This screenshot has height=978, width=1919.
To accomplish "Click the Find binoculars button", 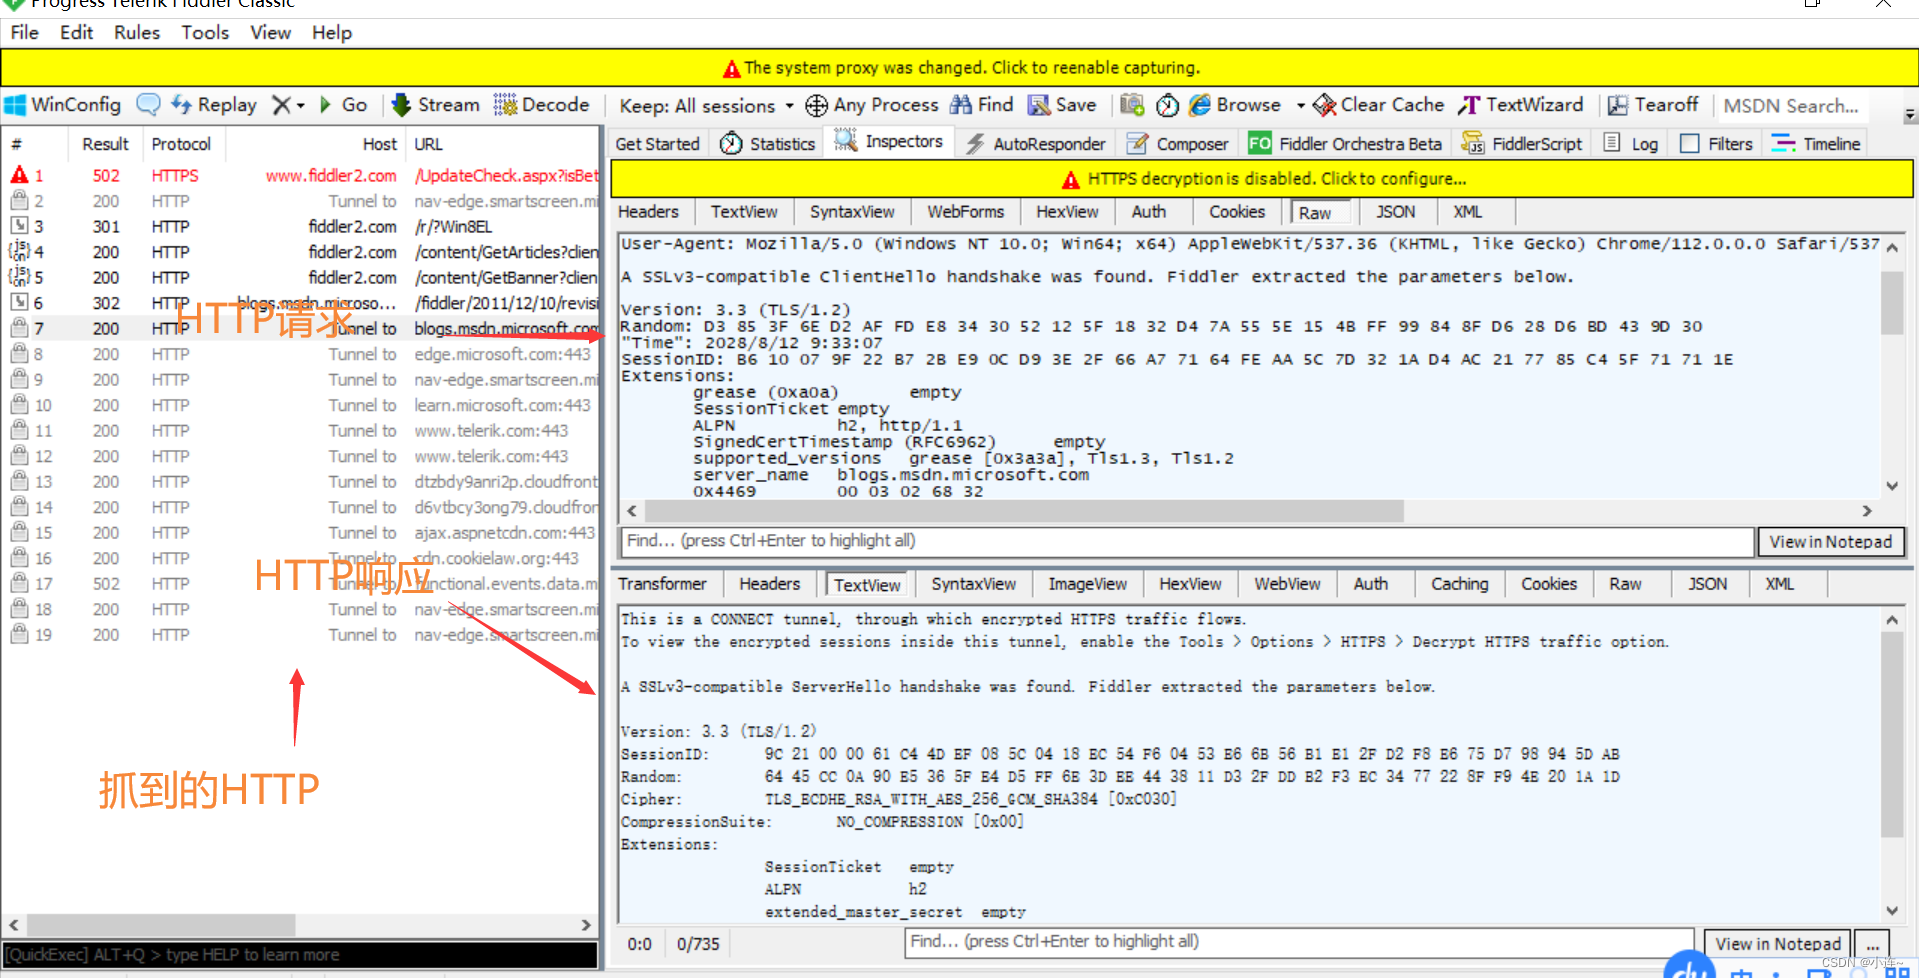I will pos(981,105).
